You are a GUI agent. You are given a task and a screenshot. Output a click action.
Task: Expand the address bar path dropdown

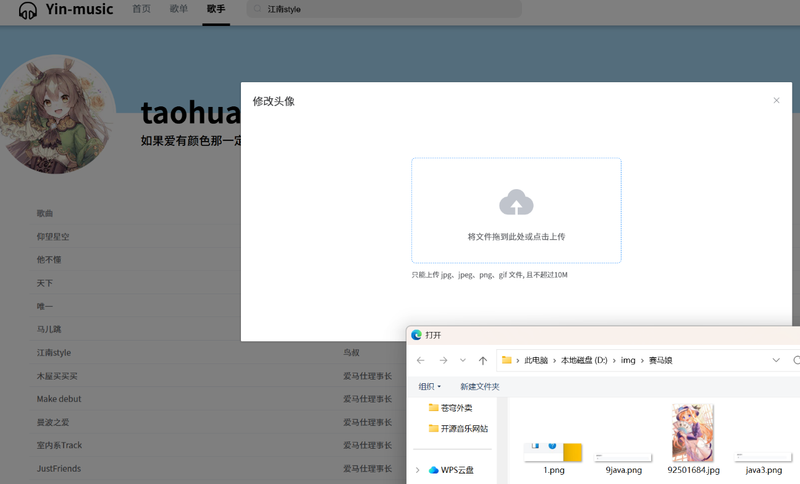776,360
